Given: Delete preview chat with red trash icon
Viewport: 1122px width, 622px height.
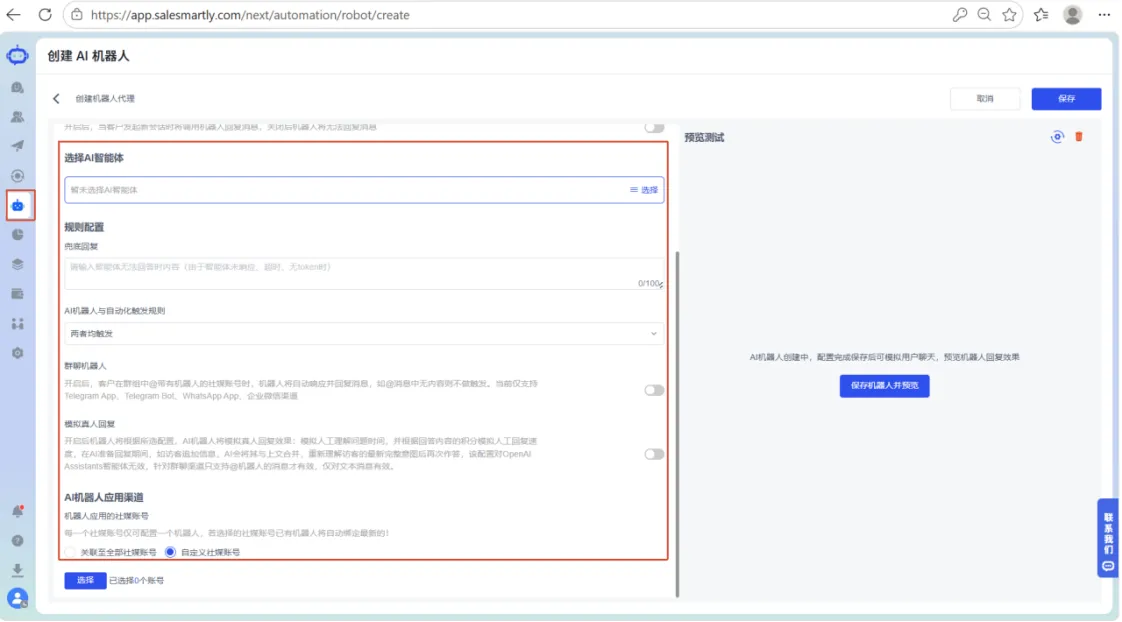Looking at the screenshot, I should point(1078,137).
